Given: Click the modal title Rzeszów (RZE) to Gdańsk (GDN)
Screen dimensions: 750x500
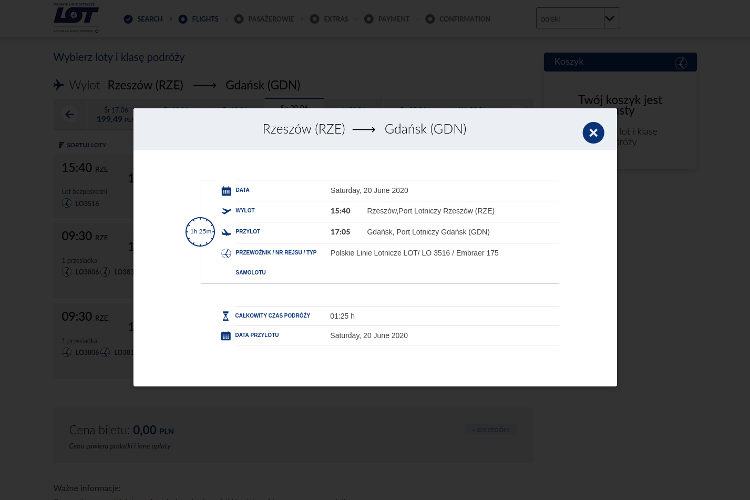Looking at the screenshot, I should 364,129.
